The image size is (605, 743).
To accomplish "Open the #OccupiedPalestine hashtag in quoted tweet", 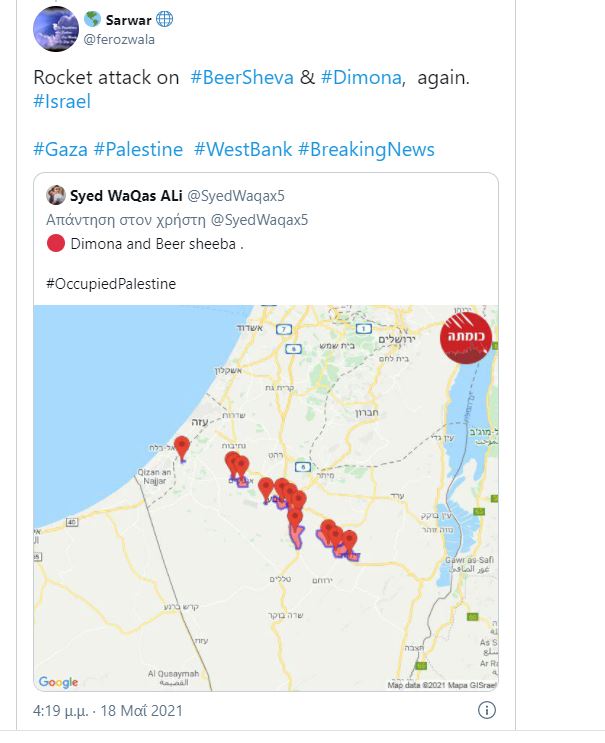I will pos(111,284).
